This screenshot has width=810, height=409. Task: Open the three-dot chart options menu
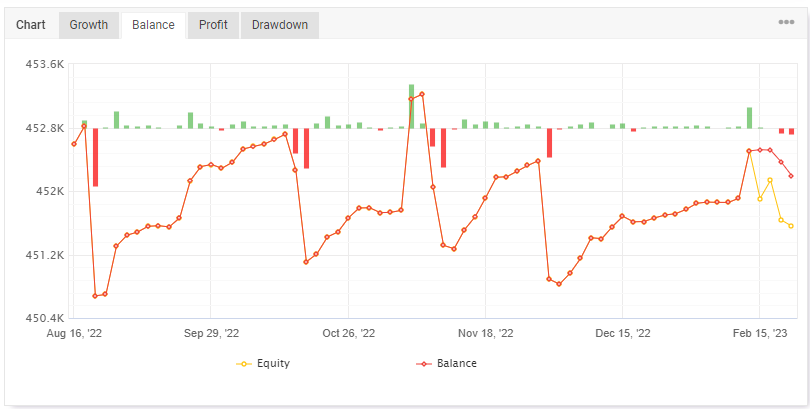(786, 22)
